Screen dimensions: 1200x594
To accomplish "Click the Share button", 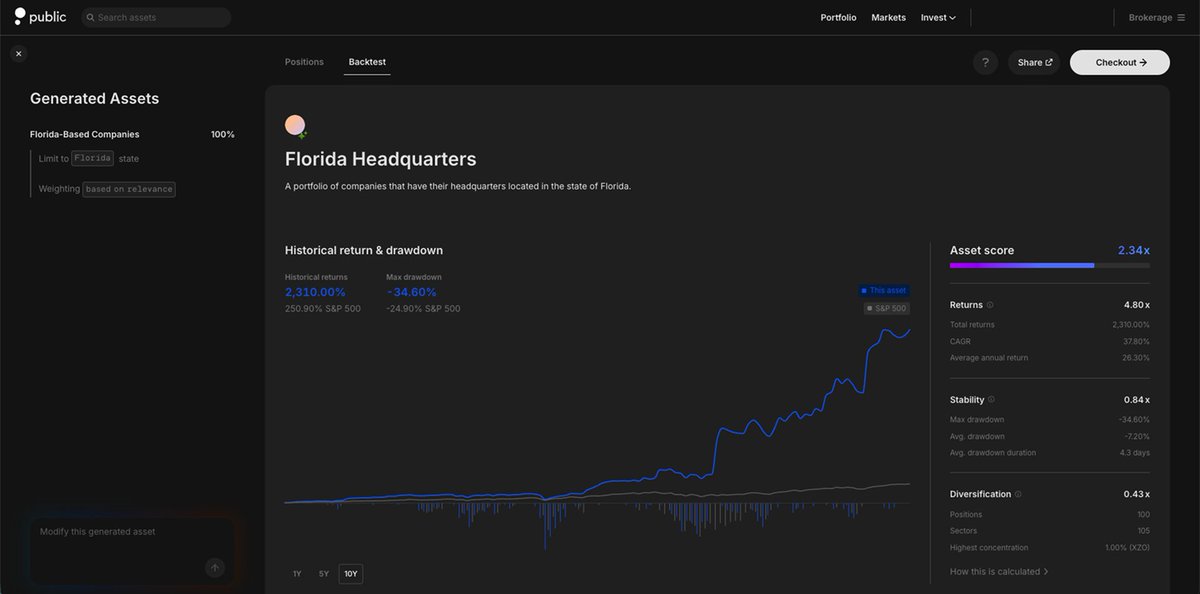I will coord(1034,62).
